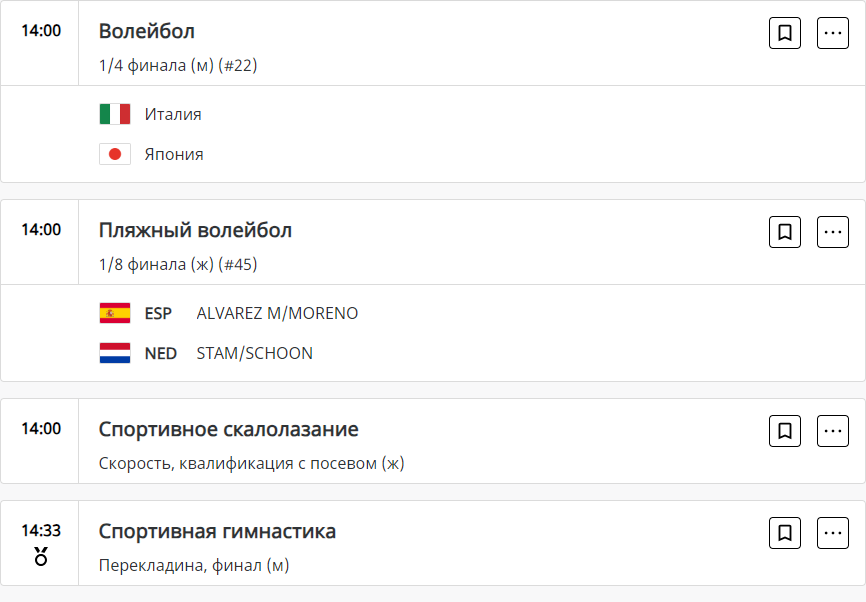Save Спортивная гимнастика event with bookmark icon

coord(785,533)
